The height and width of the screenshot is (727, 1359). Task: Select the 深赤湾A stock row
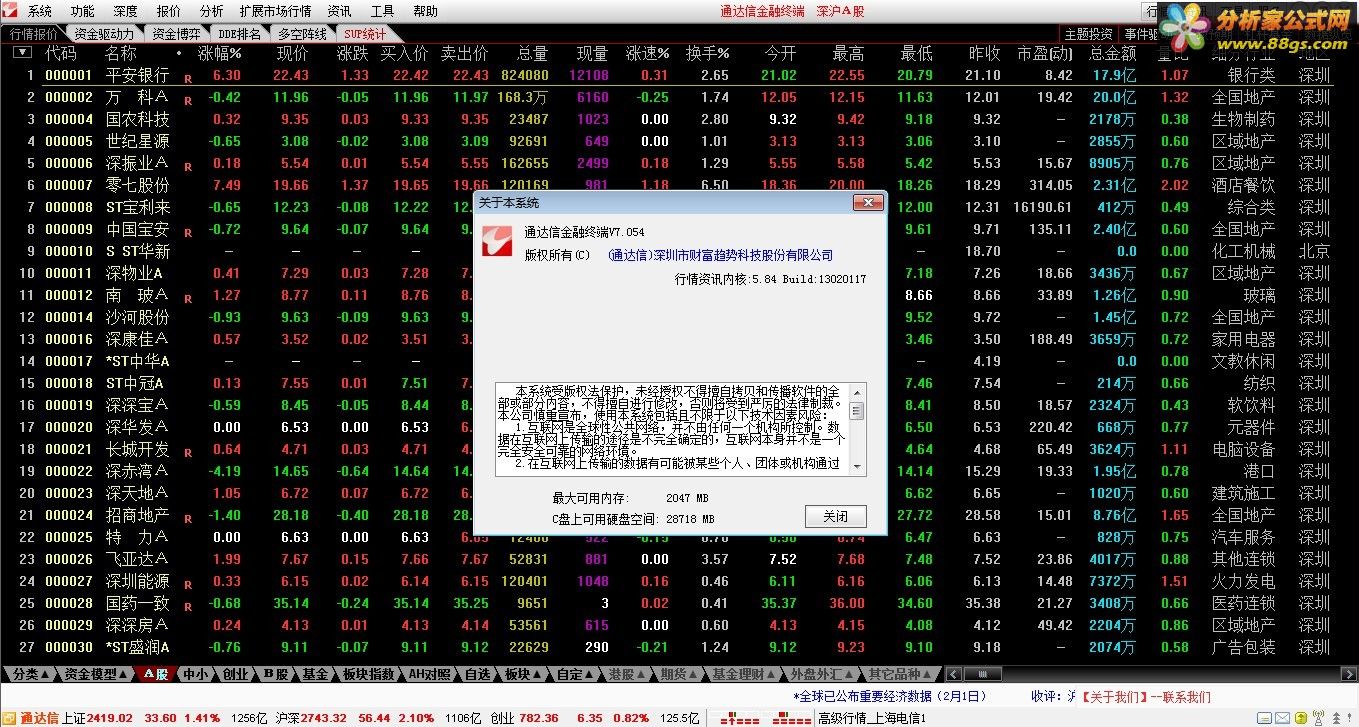[667, 471]
